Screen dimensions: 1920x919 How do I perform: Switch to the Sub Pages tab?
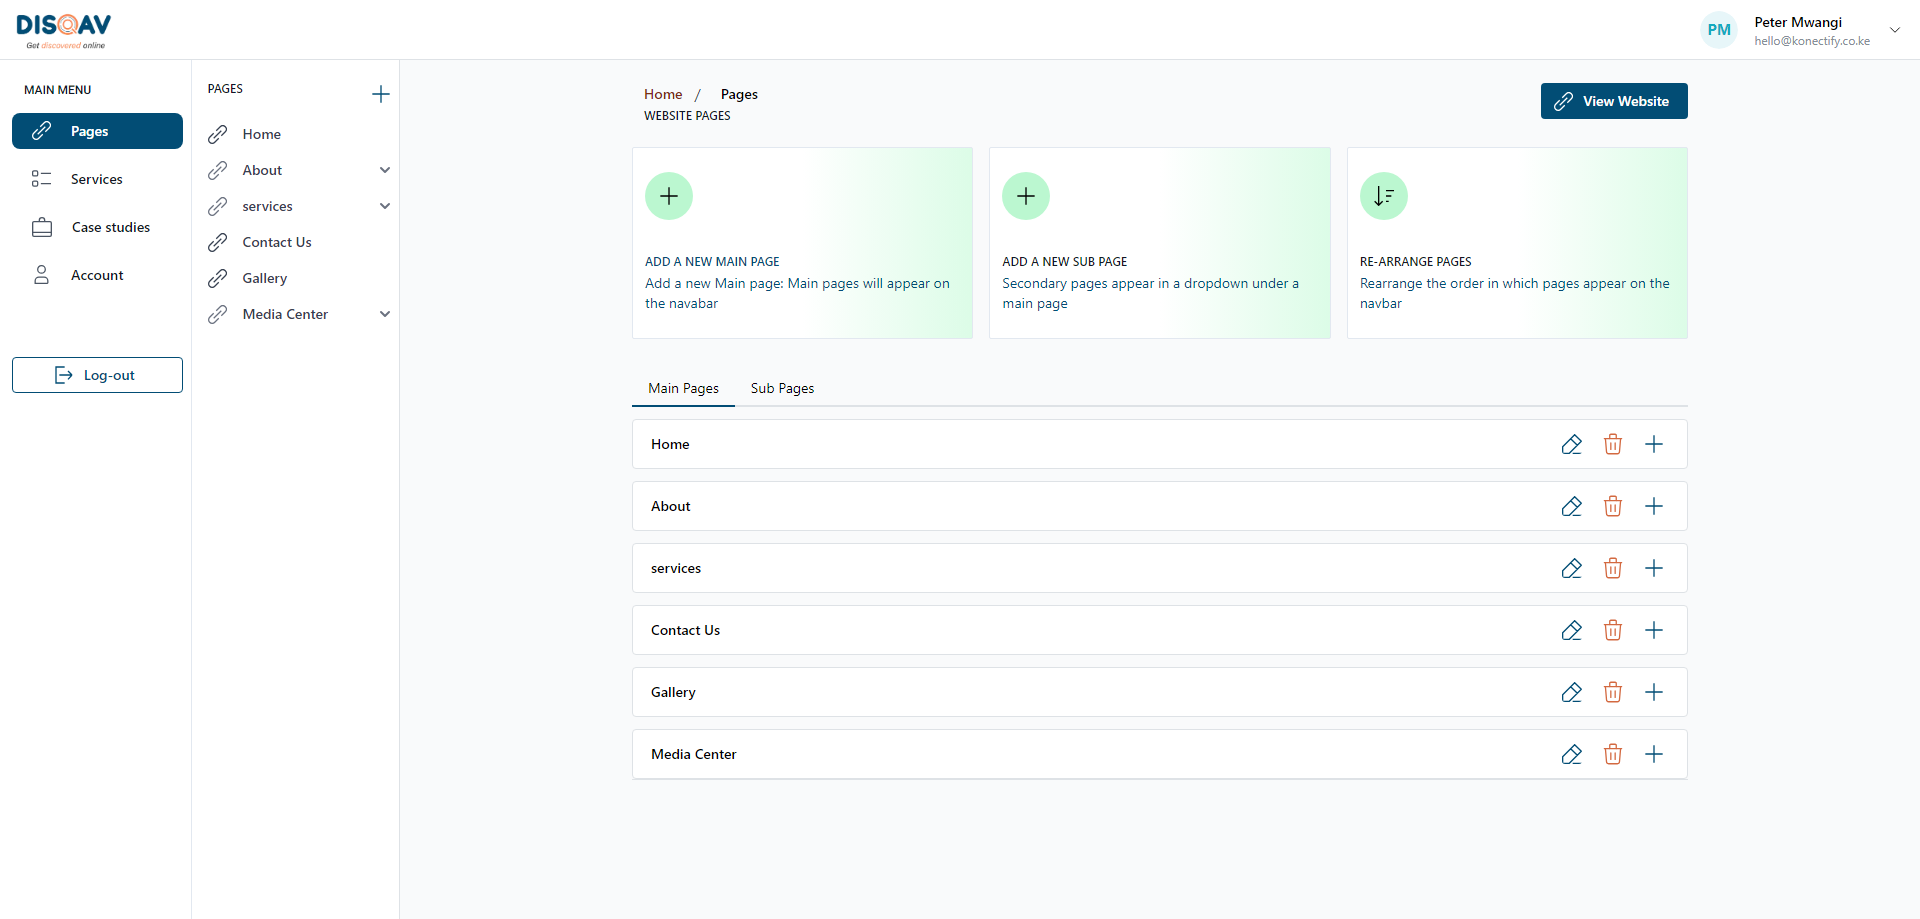(x=782, y=388)
